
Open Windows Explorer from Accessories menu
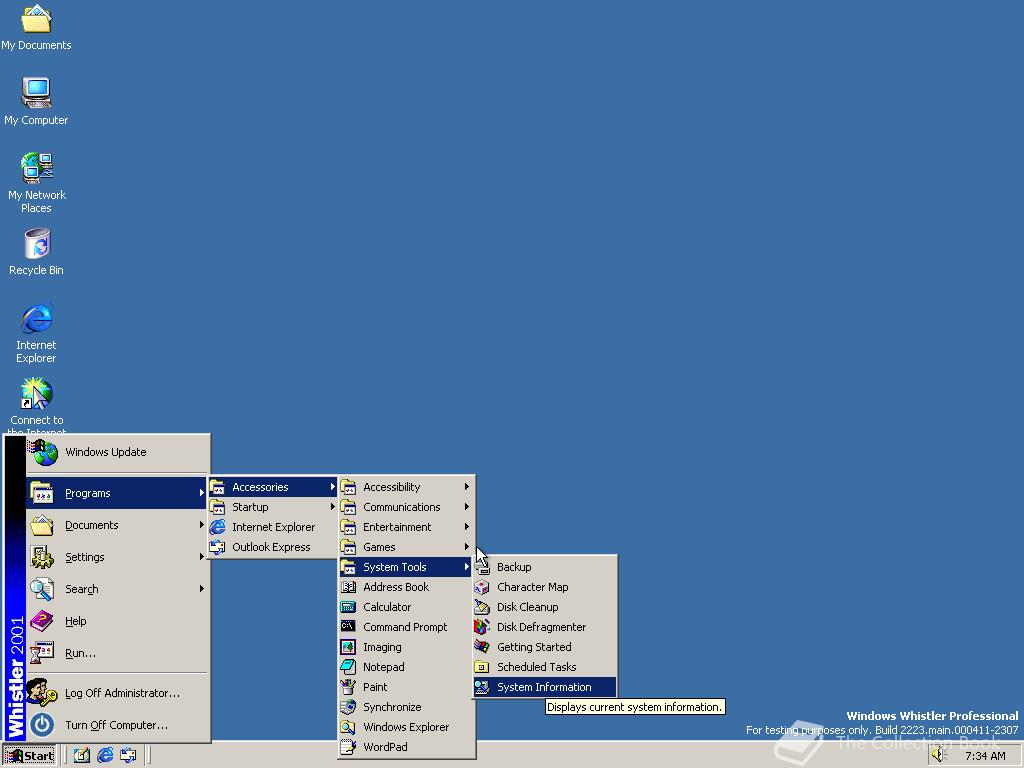pyautogui.click(x=406, y=727)
